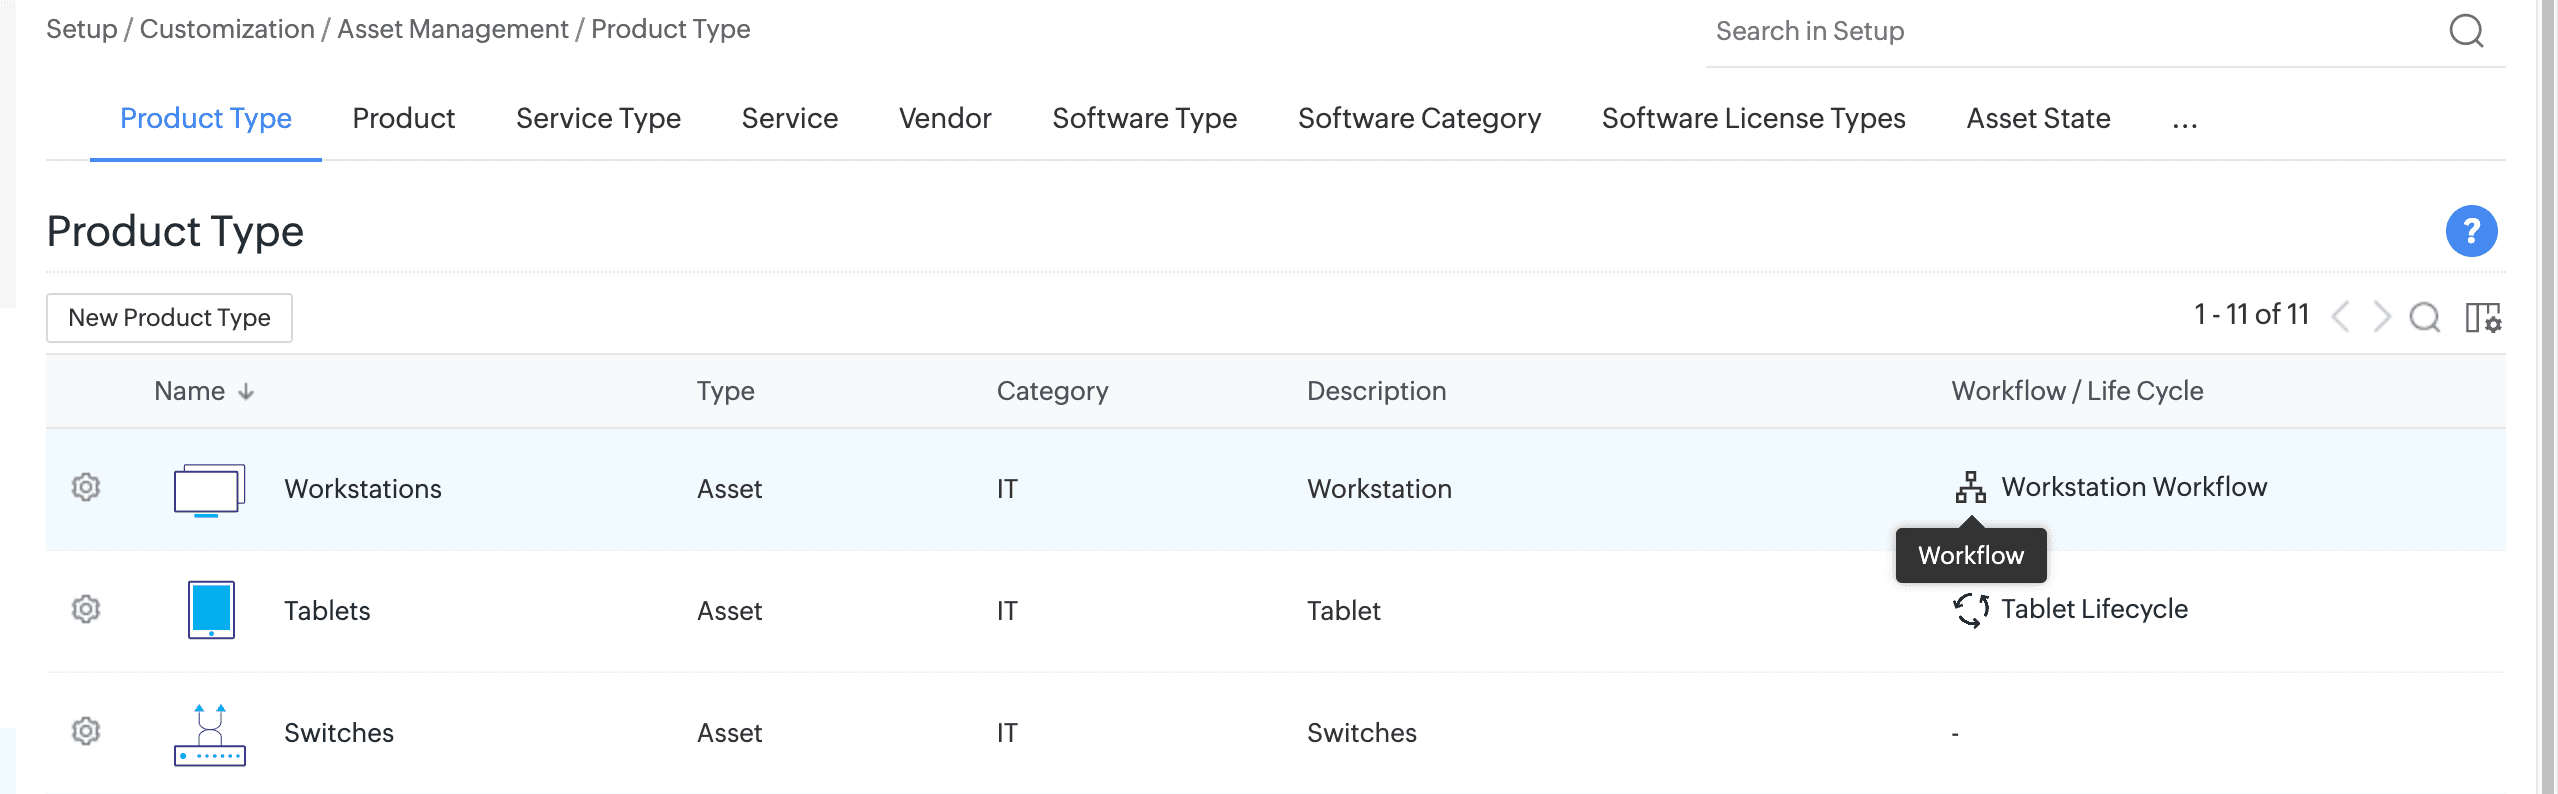The width and height of the screenshot is (2558, 794).
Task: Click the Workstations product type image
Action: tap(209, 490)
